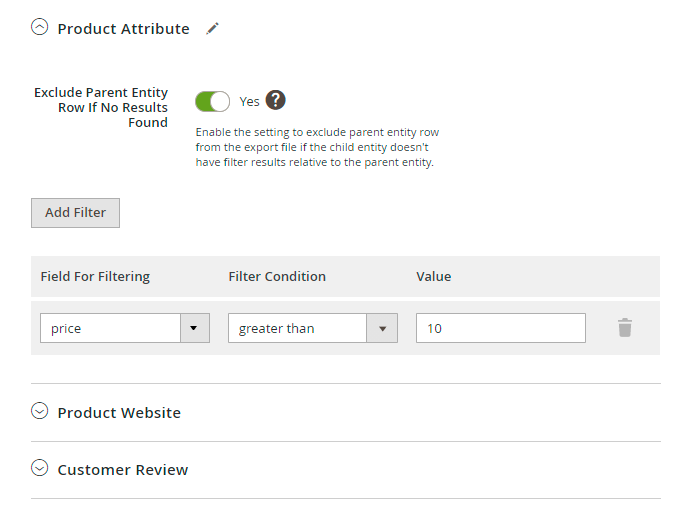The width and height of the screenshot is (683, 513).
Task: Click the Yes label beside the toggle
Action: 249,101
